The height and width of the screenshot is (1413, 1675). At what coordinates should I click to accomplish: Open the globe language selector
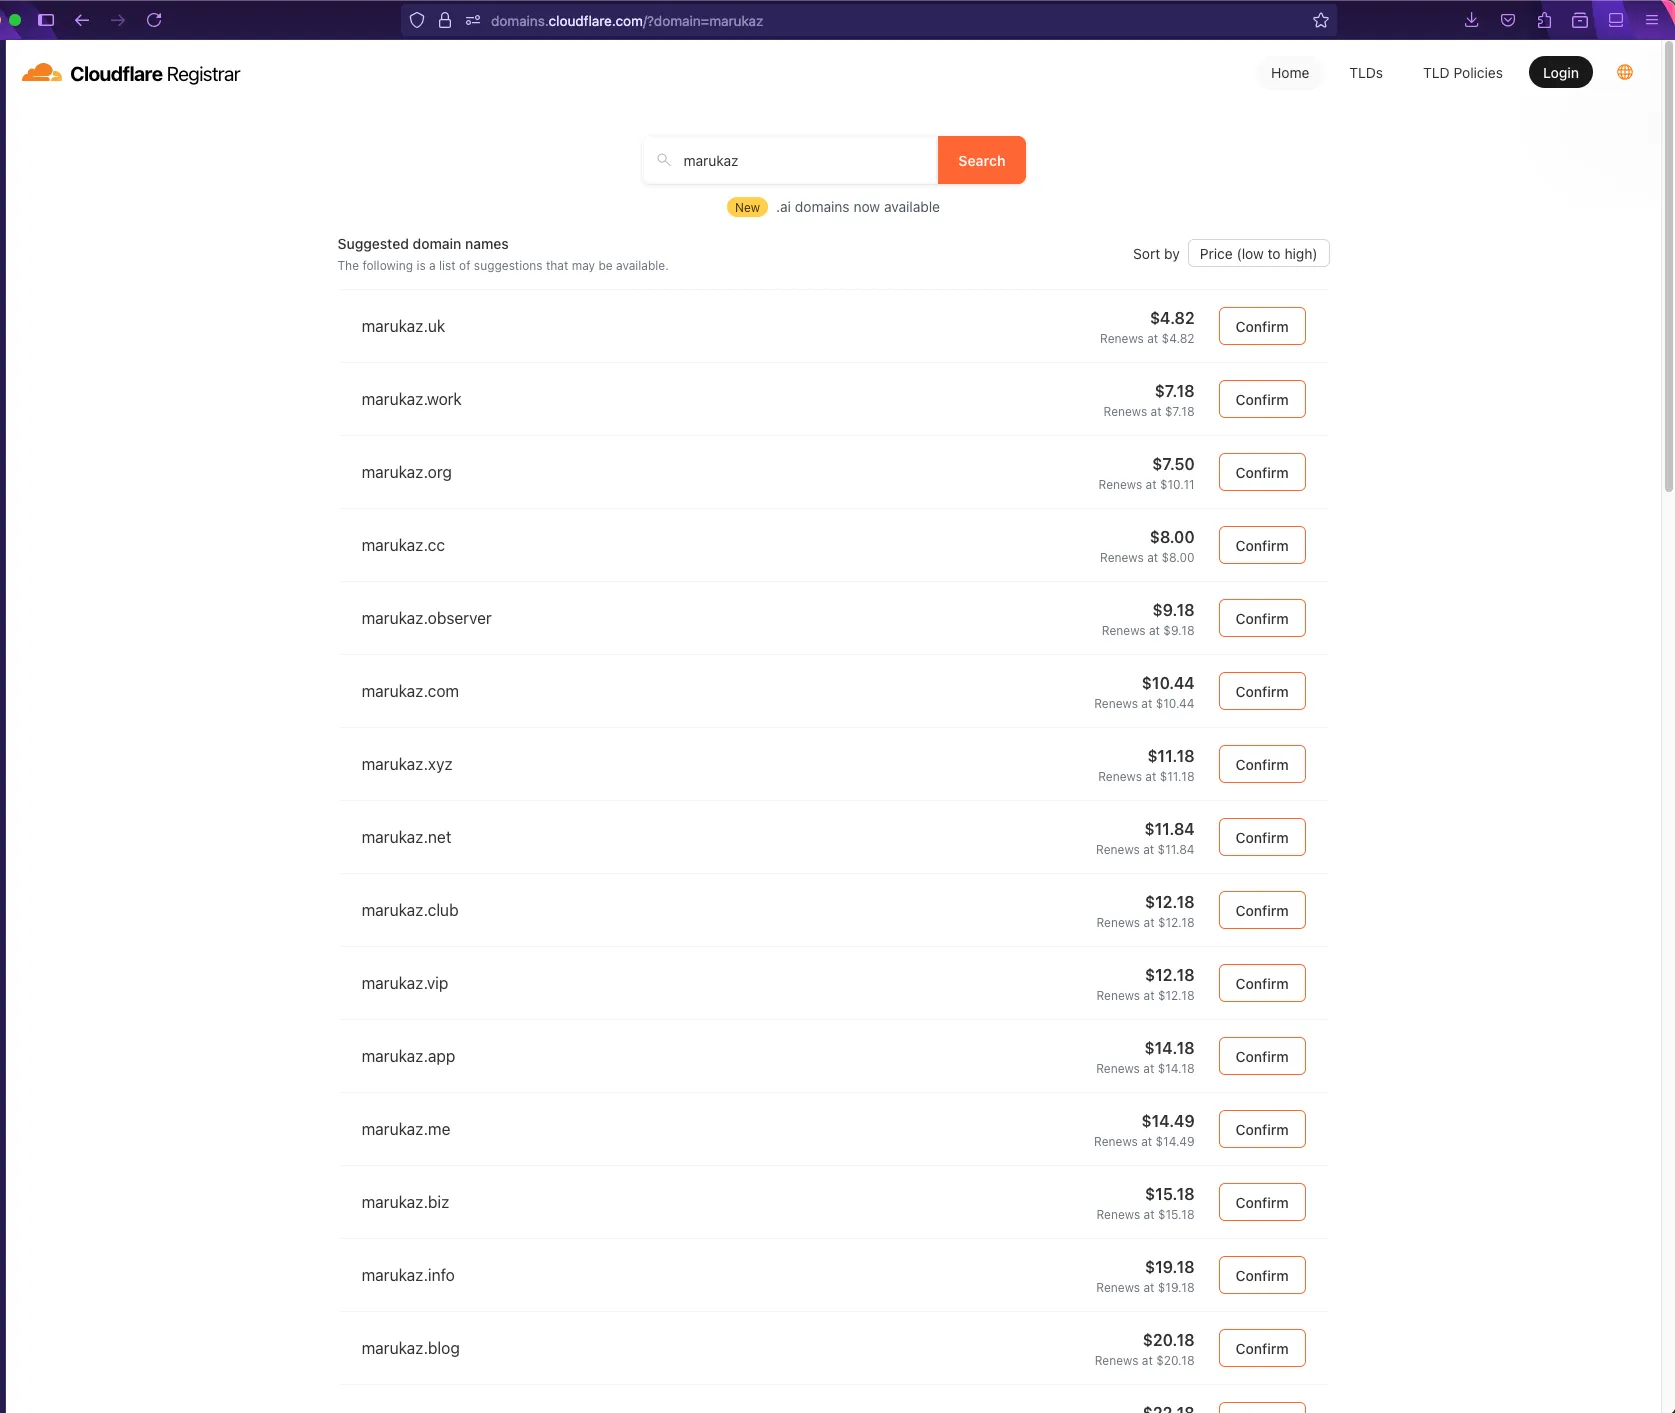(1625, 72)
